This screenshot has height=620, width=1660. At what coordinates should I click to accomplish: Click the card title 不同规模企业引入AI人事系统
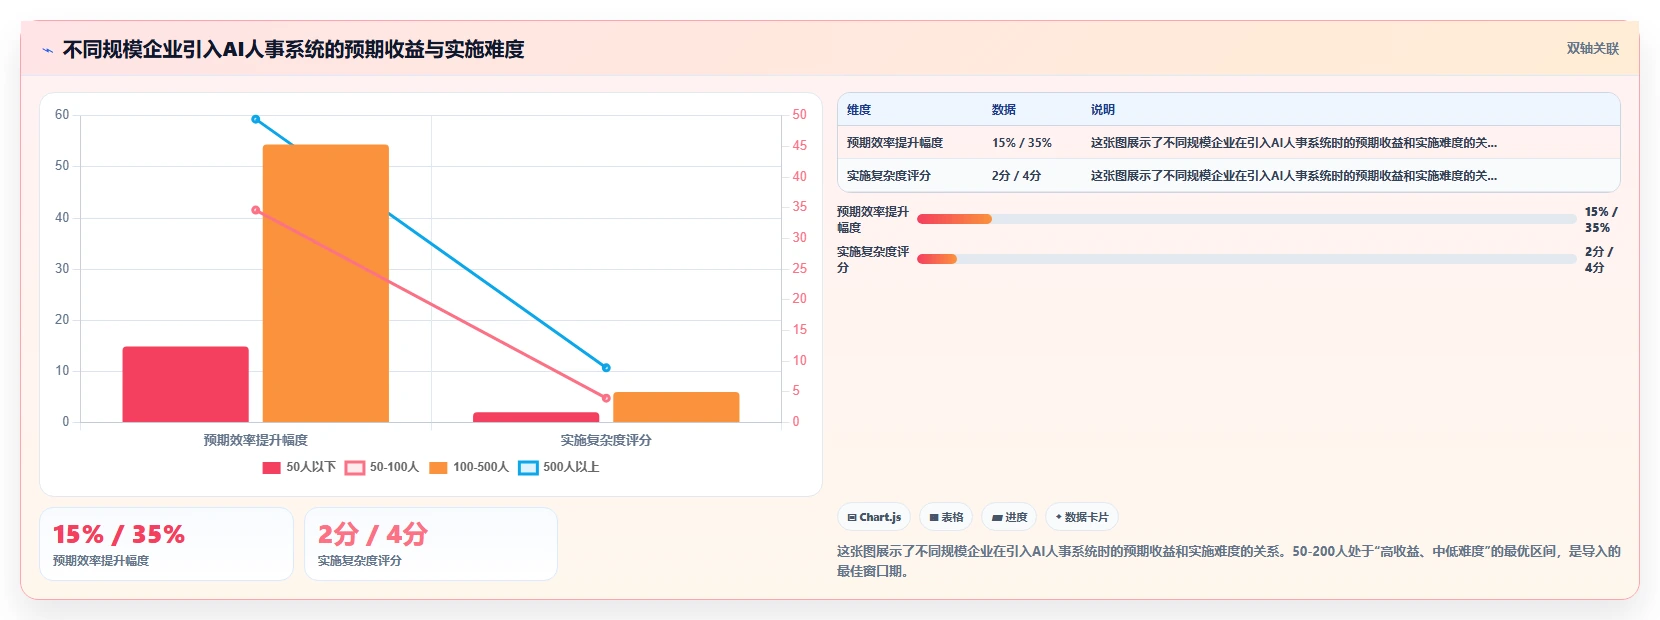[x=293, y=49]
